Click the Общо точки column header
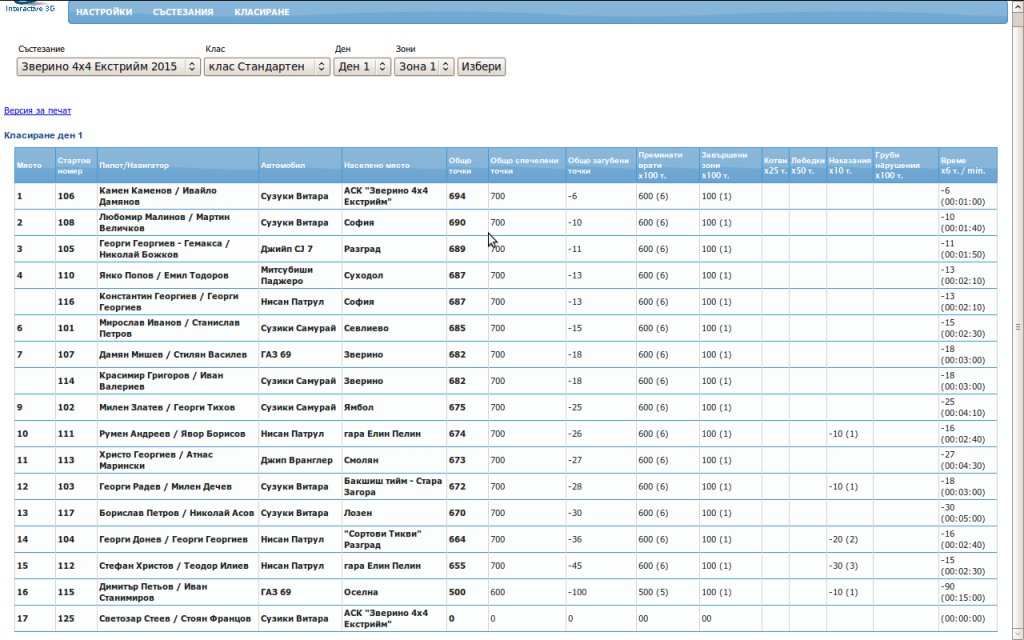 pos(460,165)
